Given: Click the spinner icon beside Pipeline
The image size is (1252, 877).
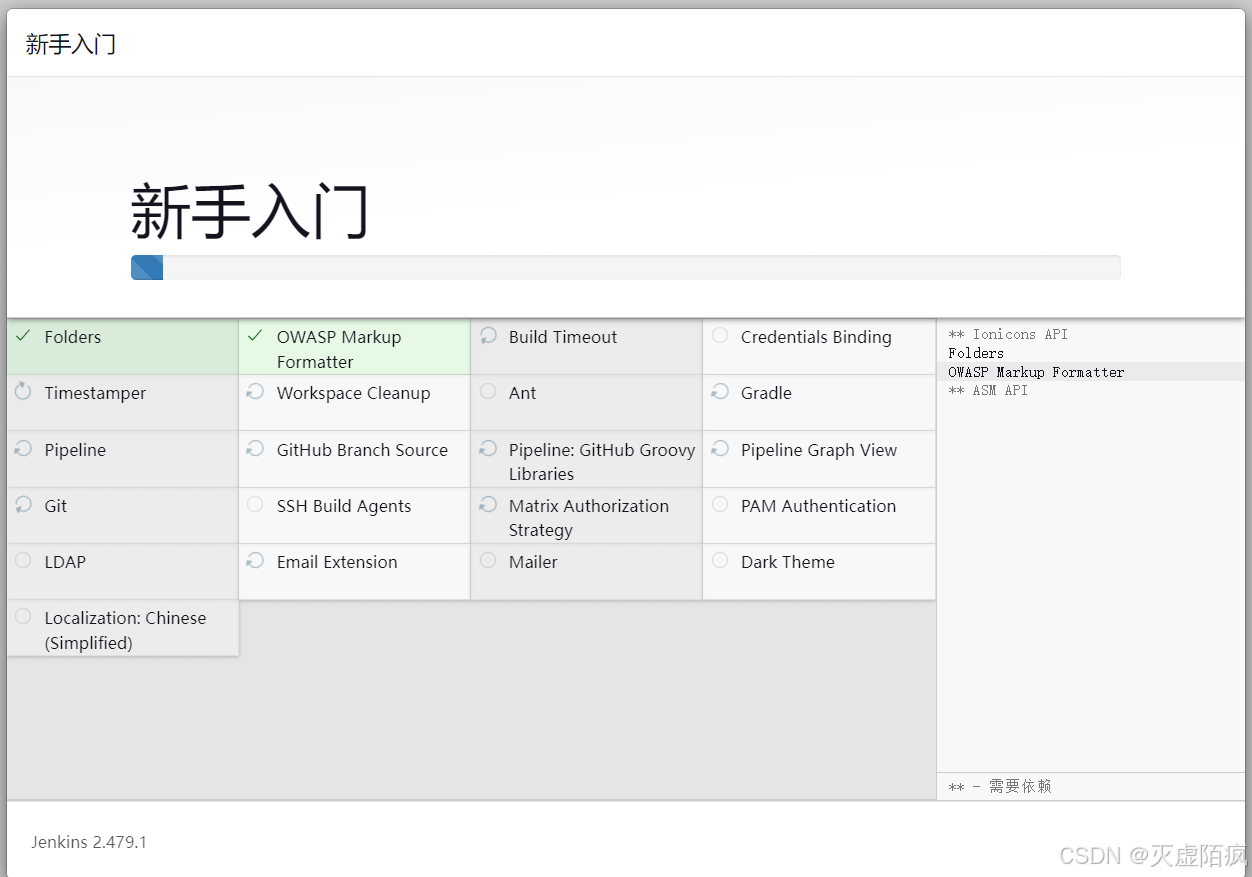Looking at the screenshot, I should pyautogui.click(x=23, y=448).
